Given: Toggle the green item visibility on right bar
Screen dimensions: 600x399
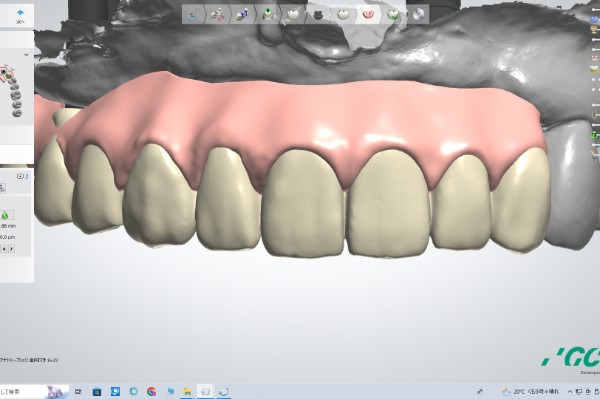Looking at the screenshot, I should [594, 134].
